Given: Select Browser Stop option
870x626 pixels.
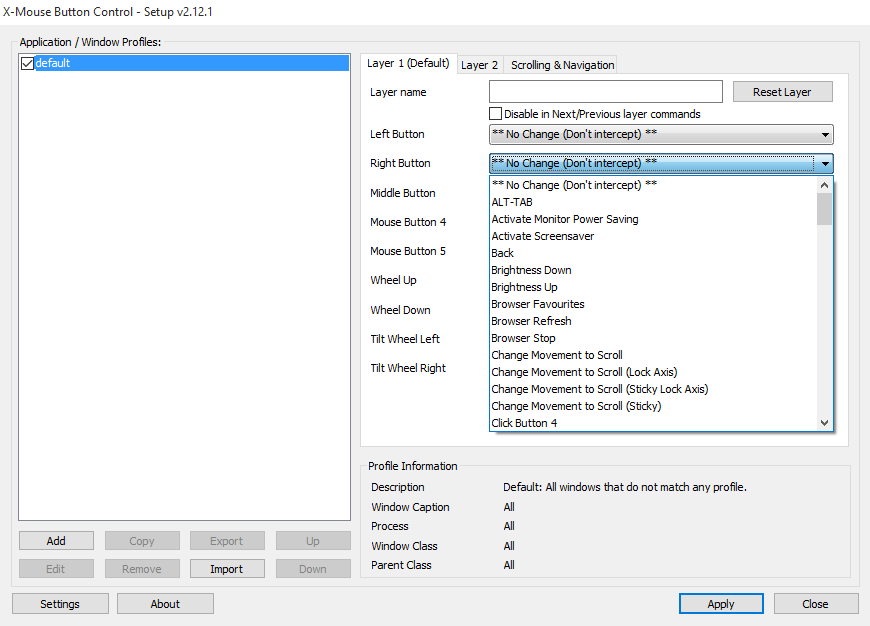Looking at the screenshot, I should pyautogui.click(x=654, y=338).
